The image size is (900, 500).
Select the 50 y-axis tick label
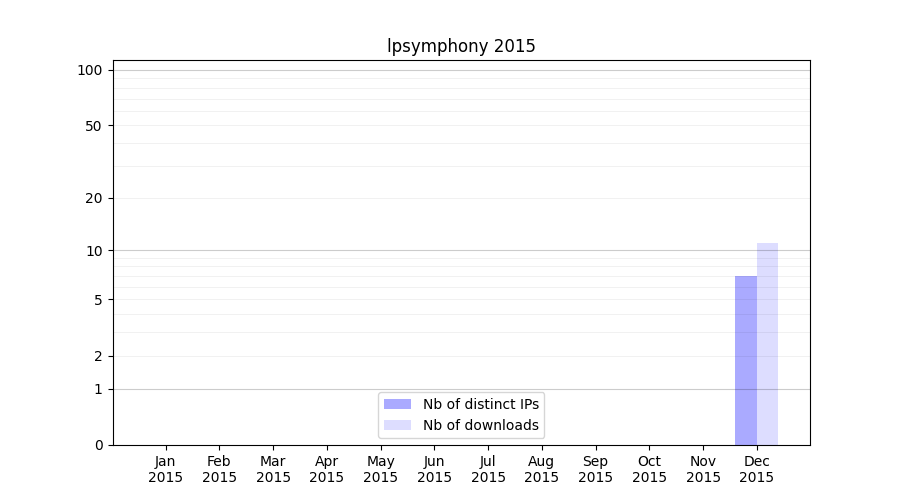pyautogui.click(x=94, y=126)
